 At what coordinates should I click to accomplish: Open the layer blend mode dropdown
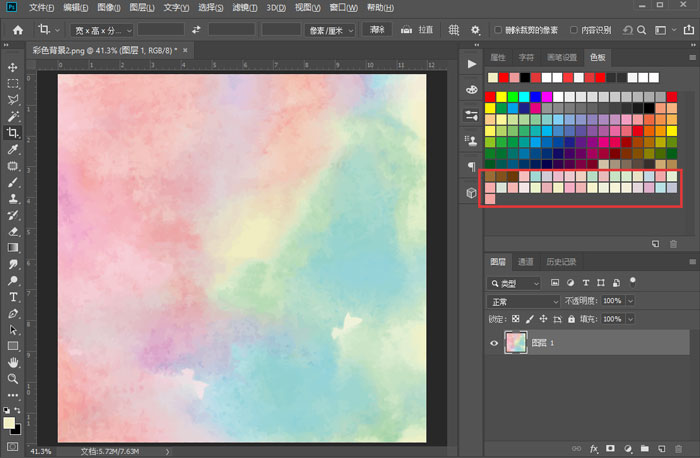click(x=523, y=302)
